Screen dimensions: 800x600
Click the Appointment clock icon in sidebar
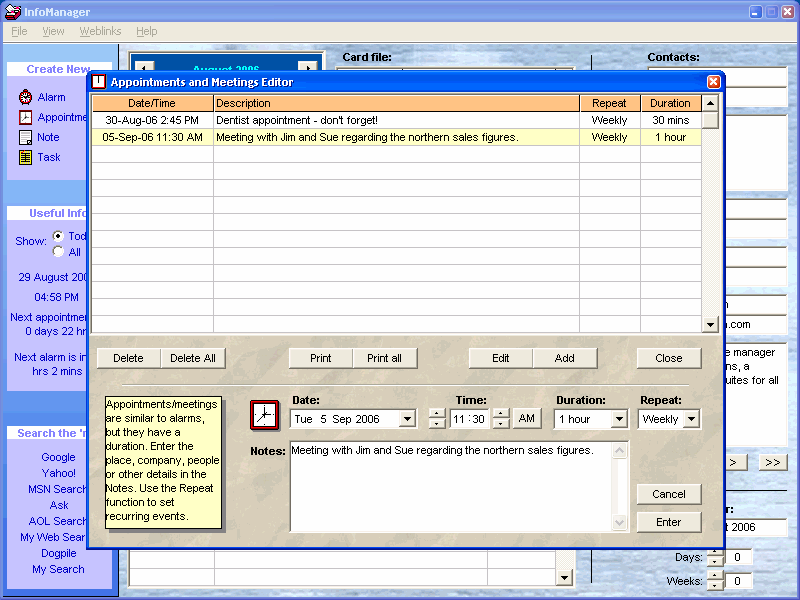click(x=25, y=117)
